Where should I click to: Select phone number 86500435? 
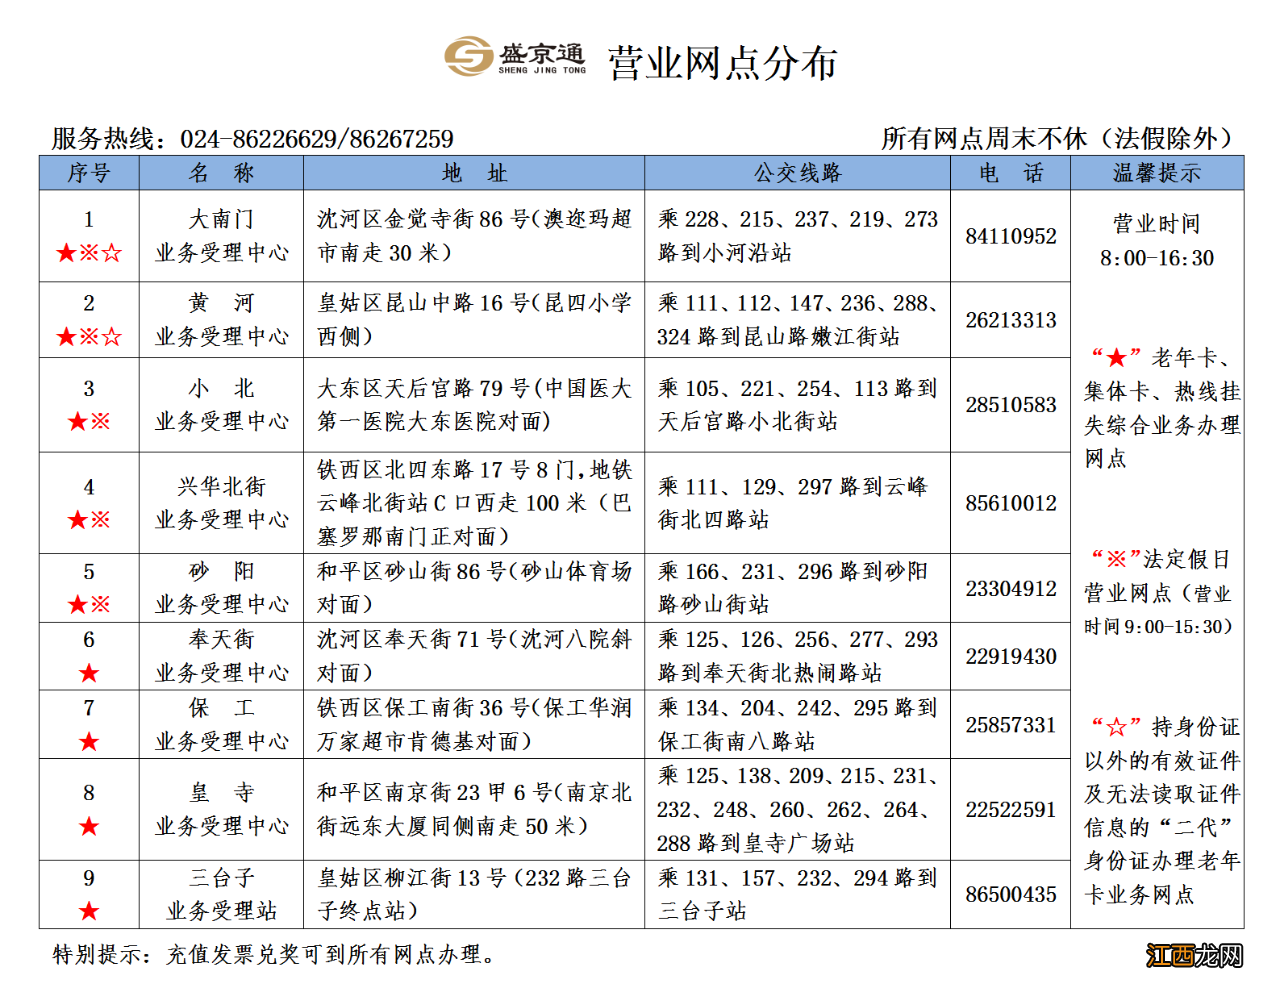coord(1010,895)
